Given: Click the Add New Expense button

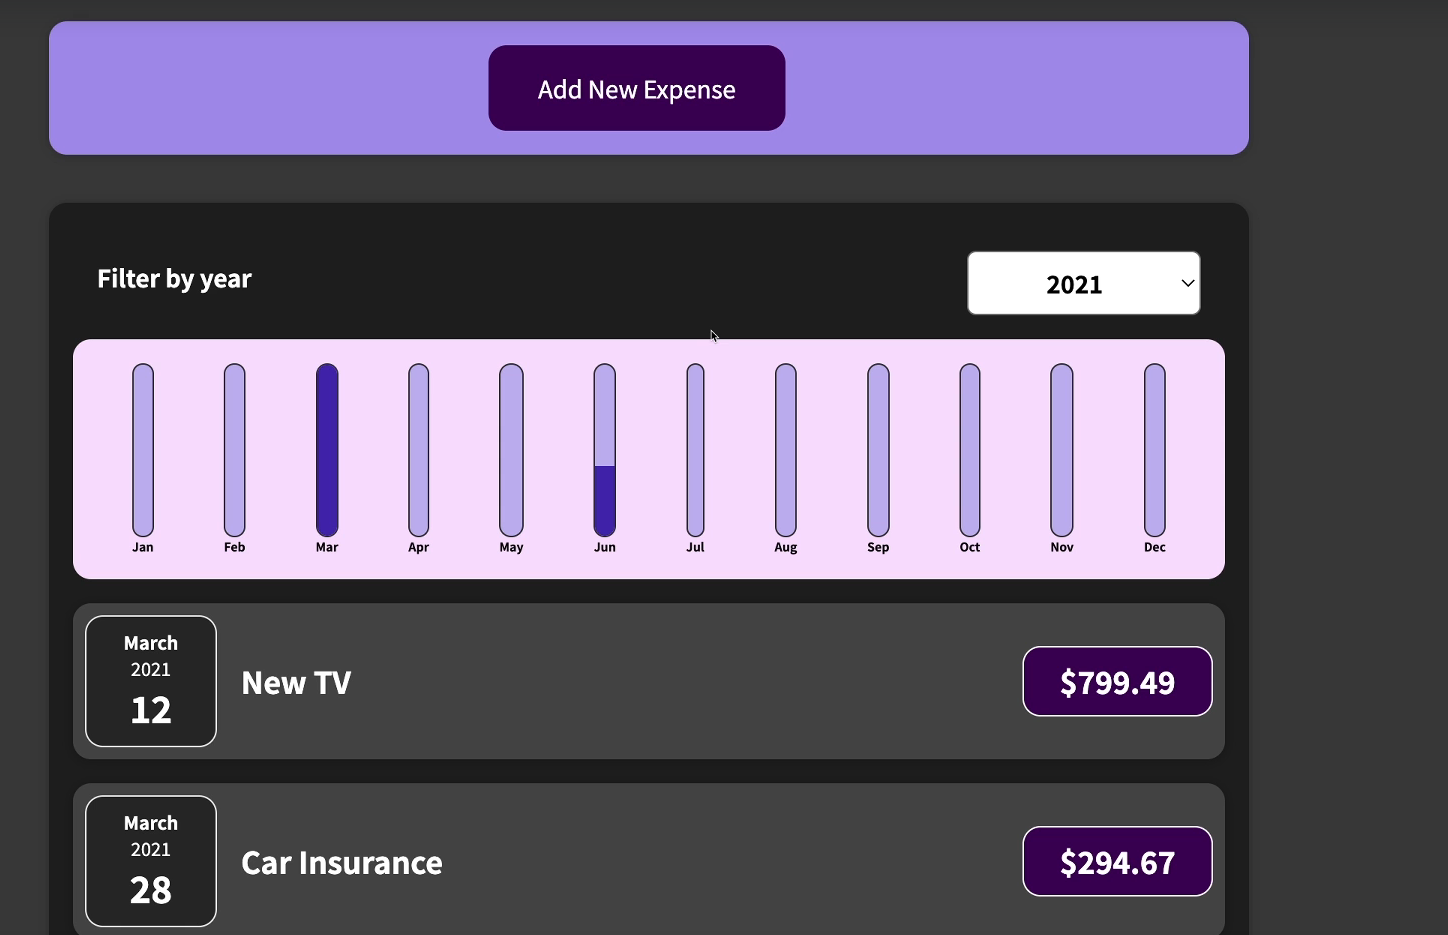Looking at the screenshot, I should 636,88.
